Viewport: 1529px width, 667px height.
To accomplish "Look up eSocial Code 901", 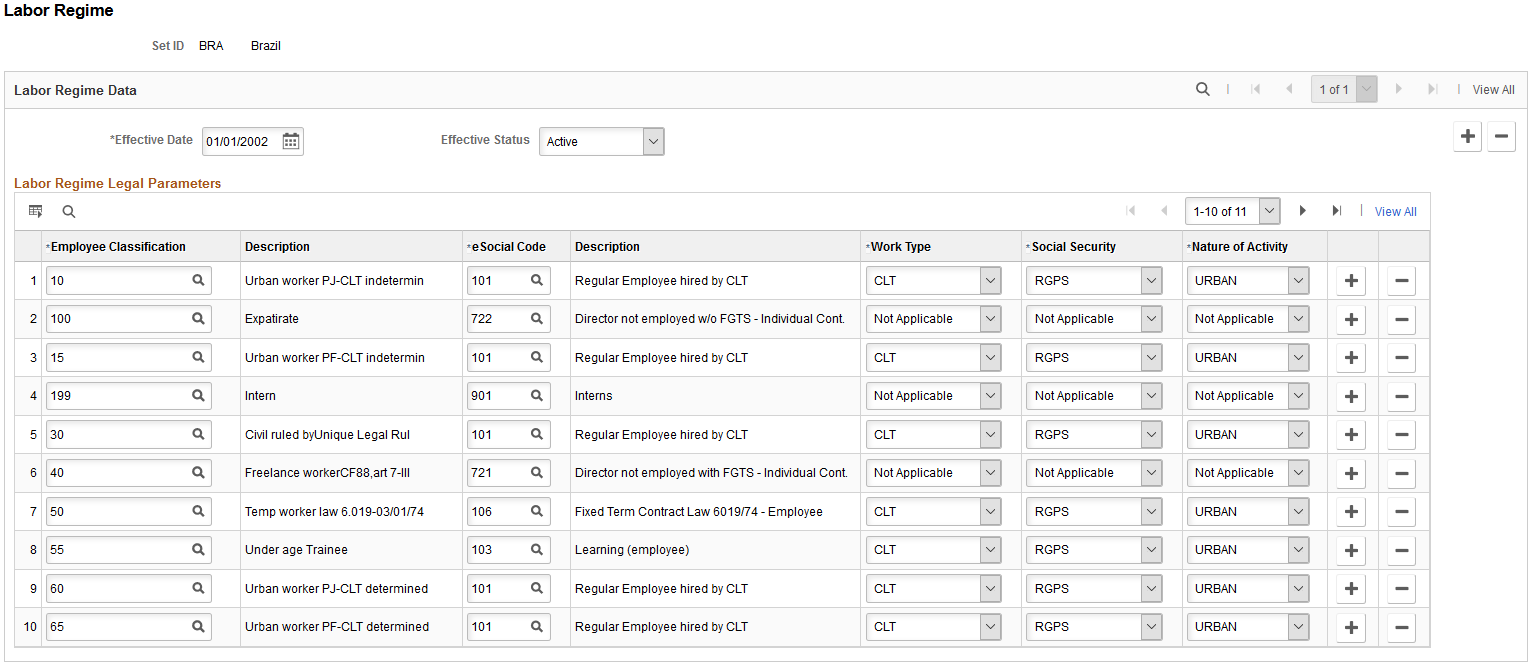I will (537, 396).
